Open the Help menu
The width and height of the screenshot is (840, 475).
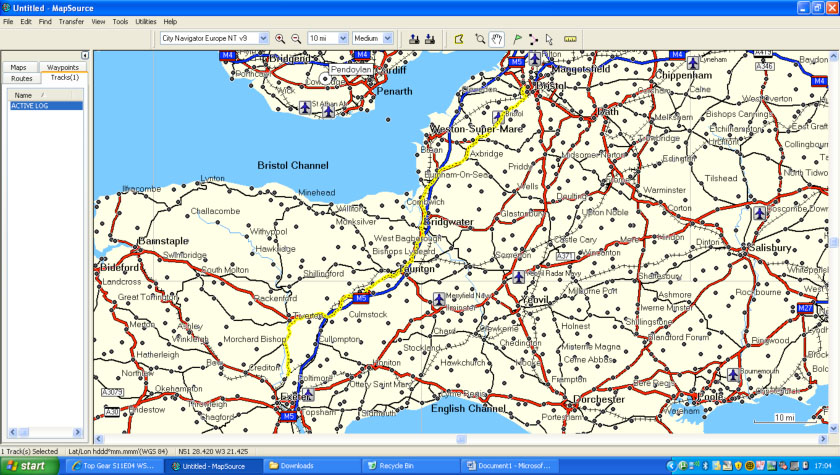tap(170, 22)
